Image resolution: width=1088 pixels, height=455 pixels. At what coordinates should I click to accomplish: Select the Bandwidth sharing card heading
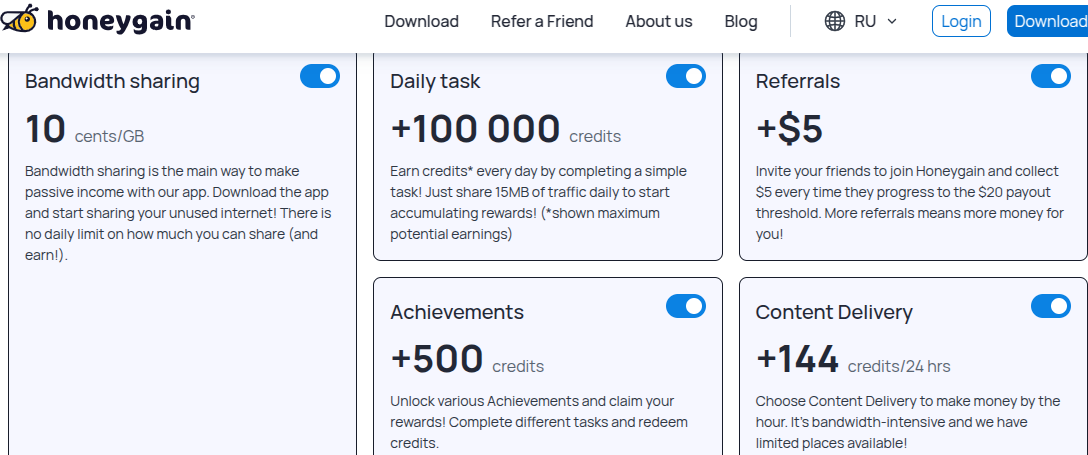click(x=112, y=81)
